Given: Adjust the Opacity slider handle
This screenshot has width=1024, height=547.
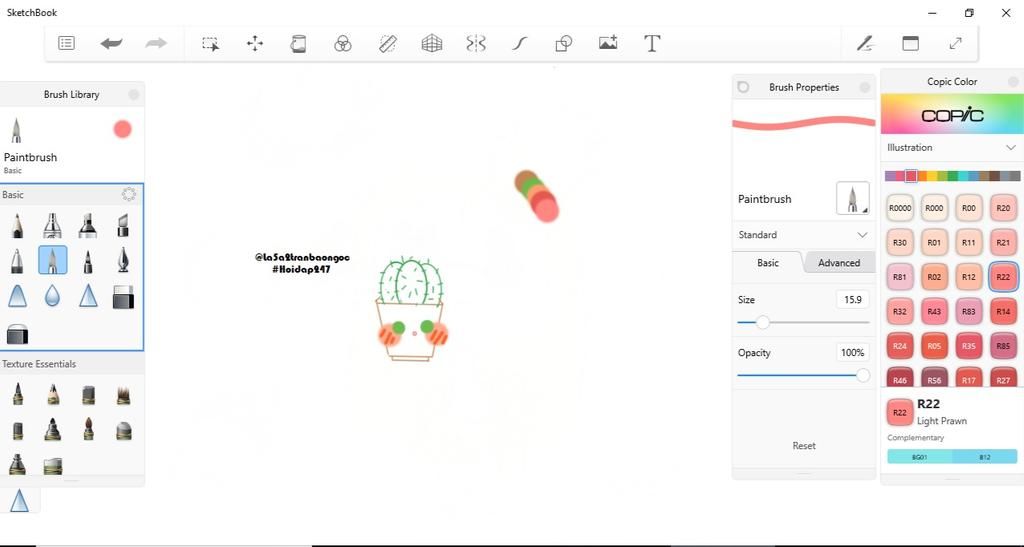Looking at the screenshot, I should pyautogui.click(x=863, y=375).
